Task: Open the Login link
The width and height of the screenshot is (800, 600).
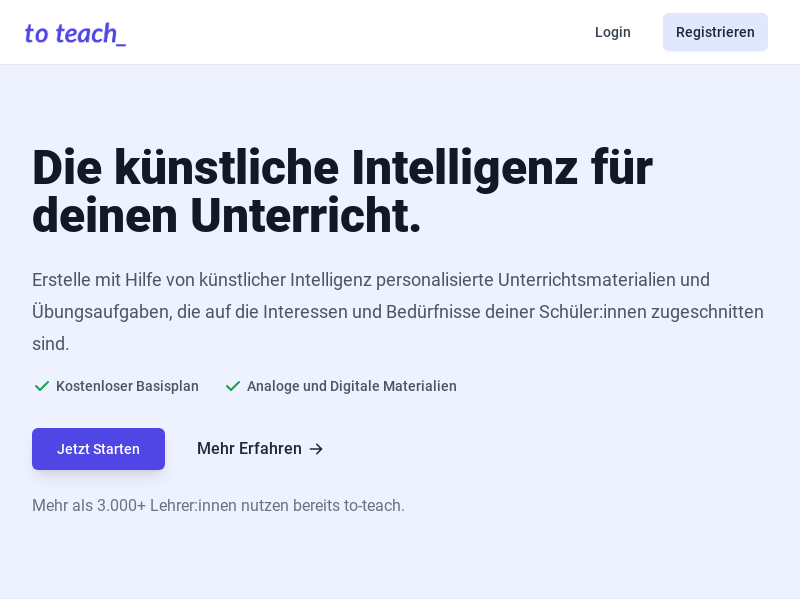Action: click(x=612, y=32)
